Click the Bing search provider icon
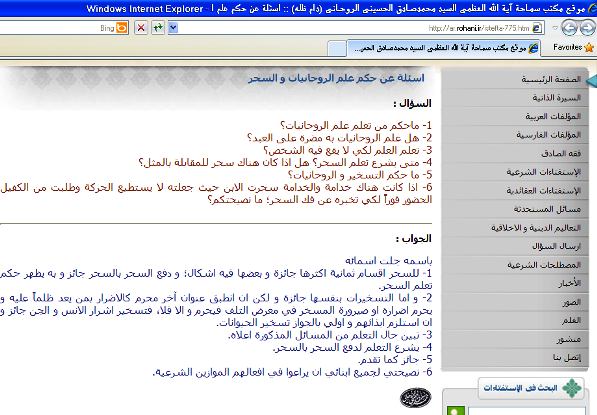 coord(122,27)
